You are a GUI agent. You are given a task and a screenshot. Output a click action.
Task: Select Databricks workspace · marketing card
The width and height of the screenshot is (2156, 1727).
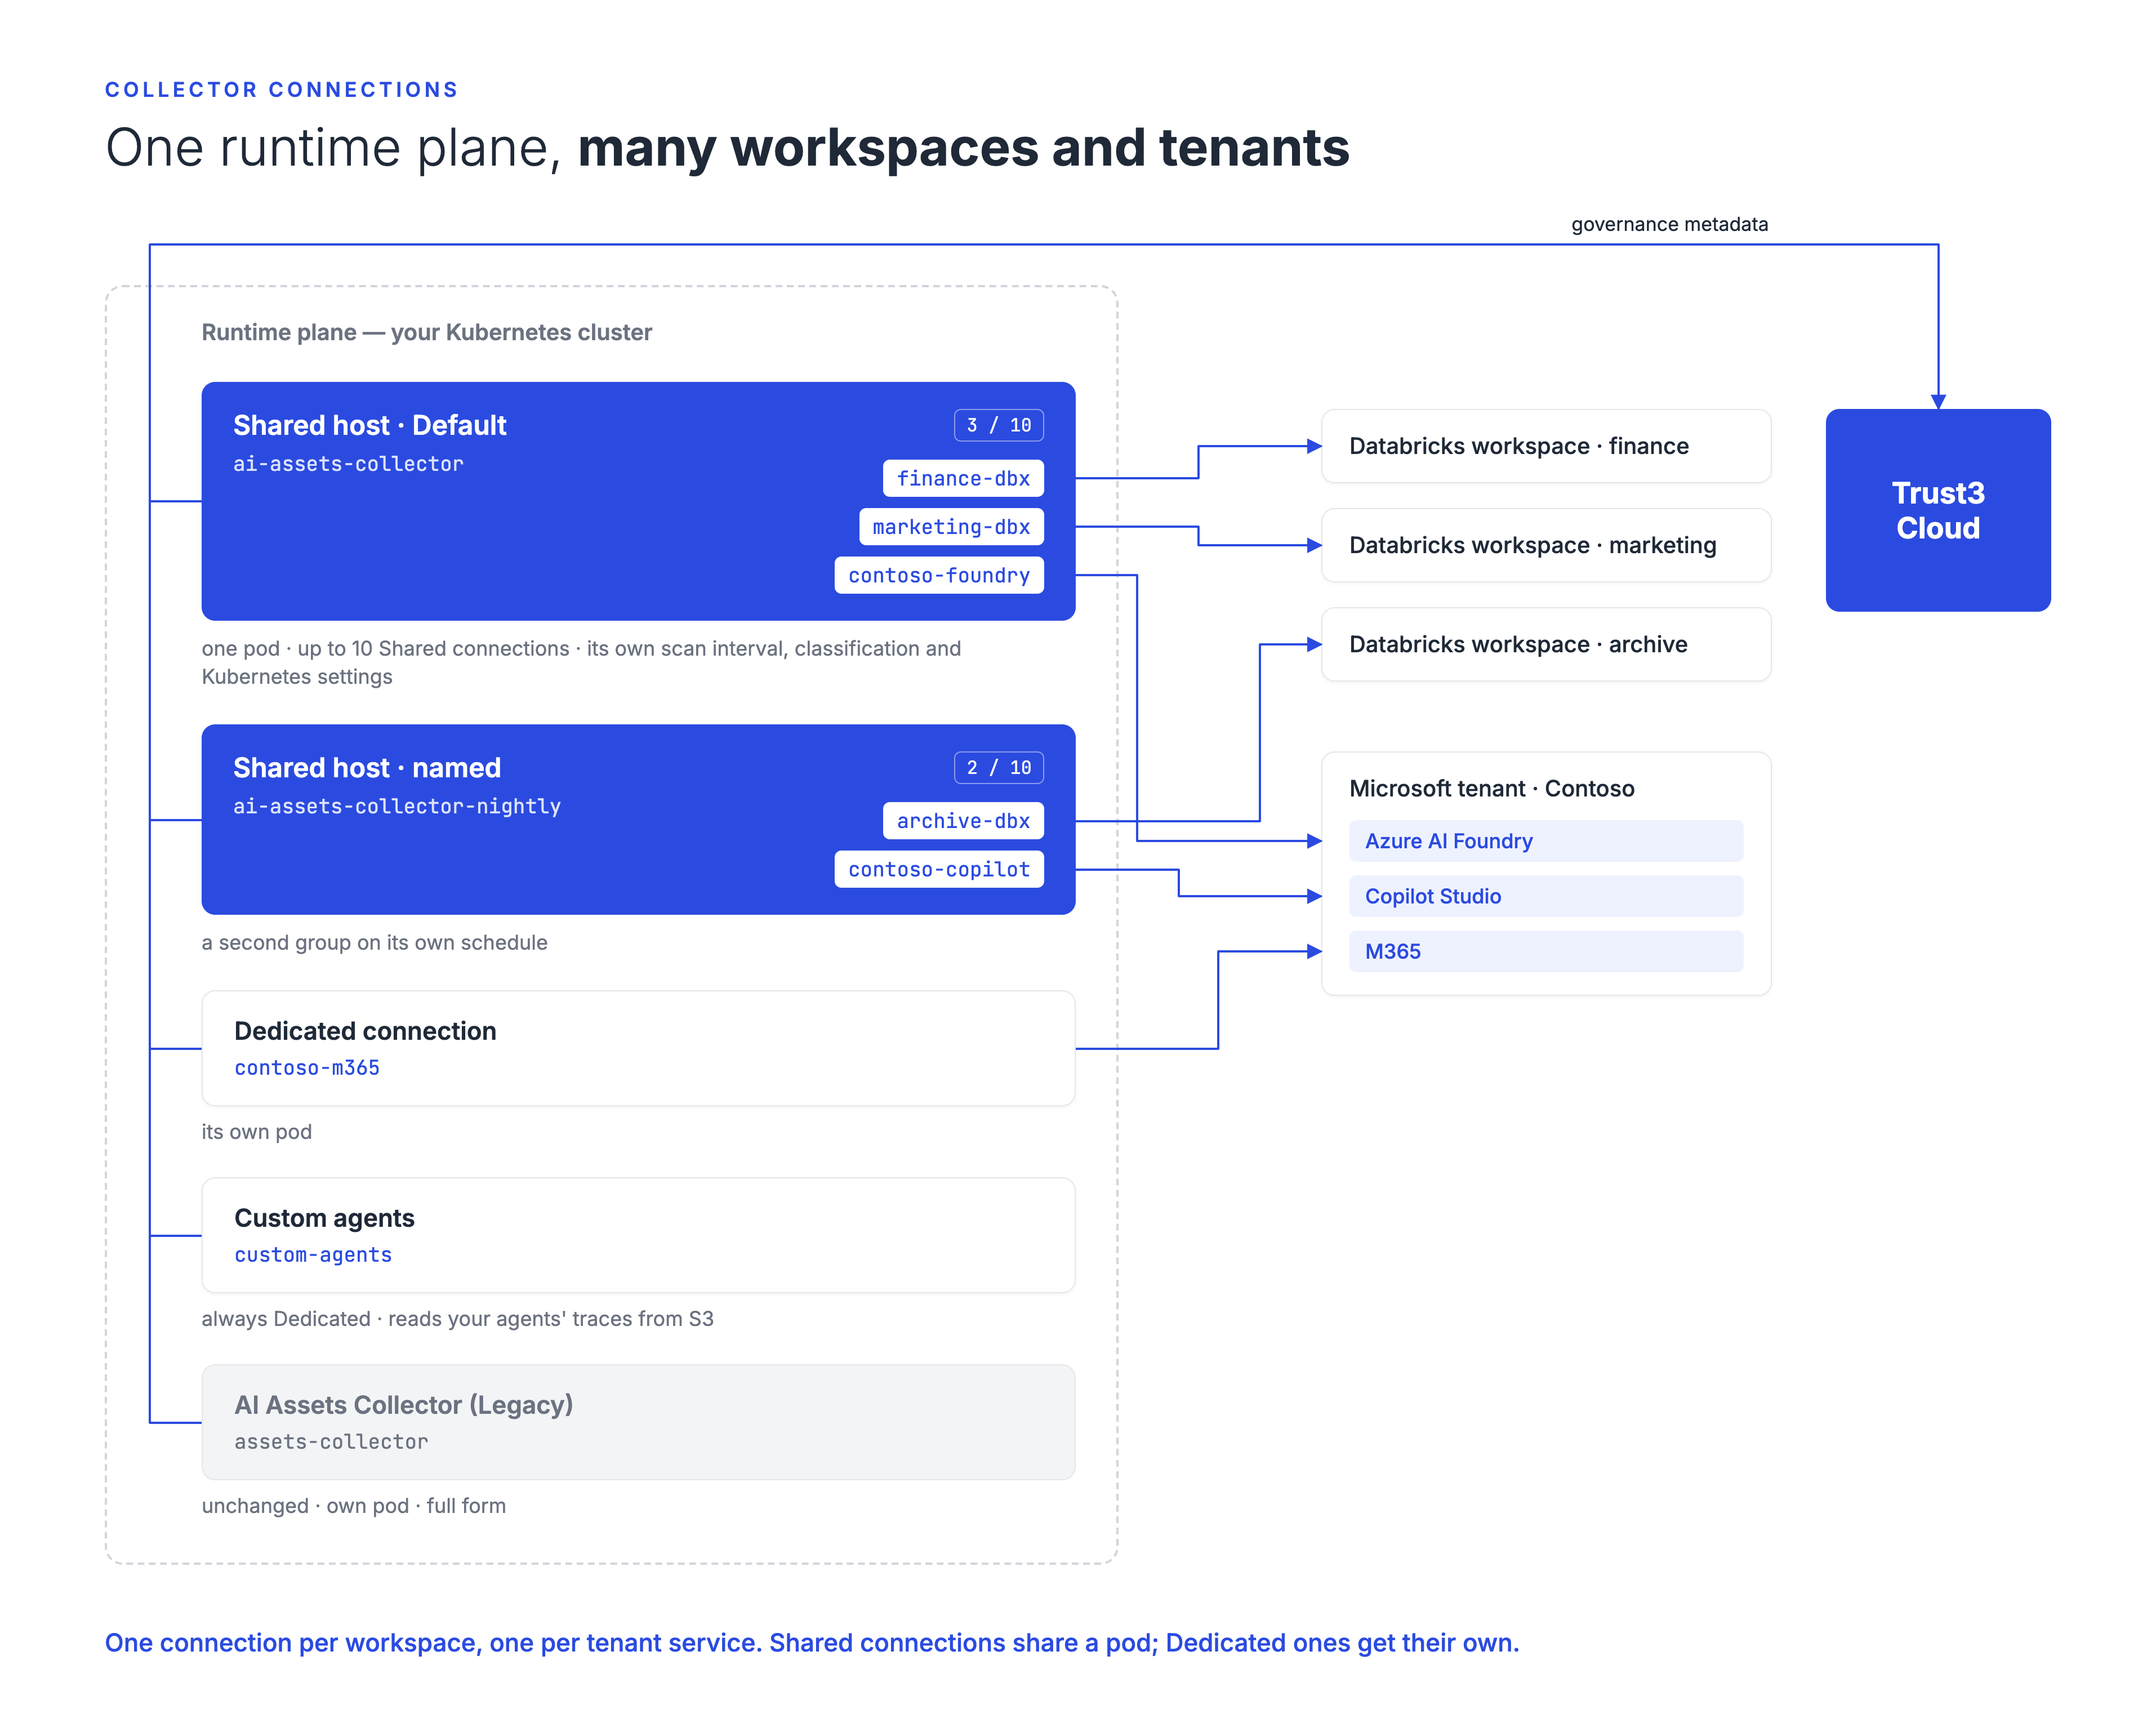1546,545
